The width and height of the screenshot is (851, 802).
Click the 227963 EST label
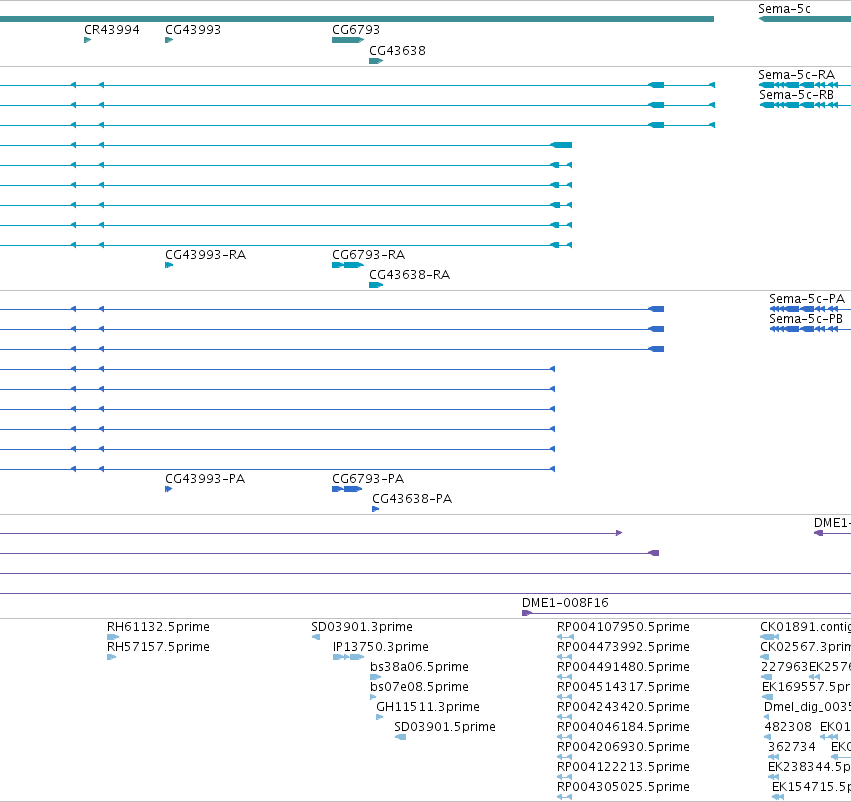coord(784,667)
